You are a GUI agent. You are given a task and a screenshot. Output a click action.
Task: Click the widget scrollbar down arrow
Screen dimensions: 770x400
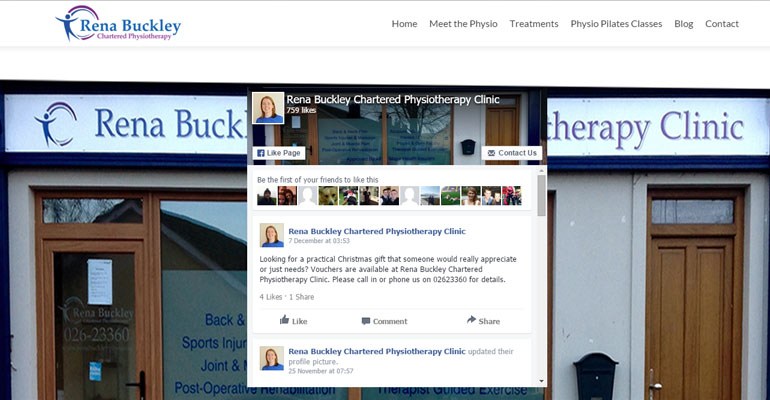coord(541,381)
